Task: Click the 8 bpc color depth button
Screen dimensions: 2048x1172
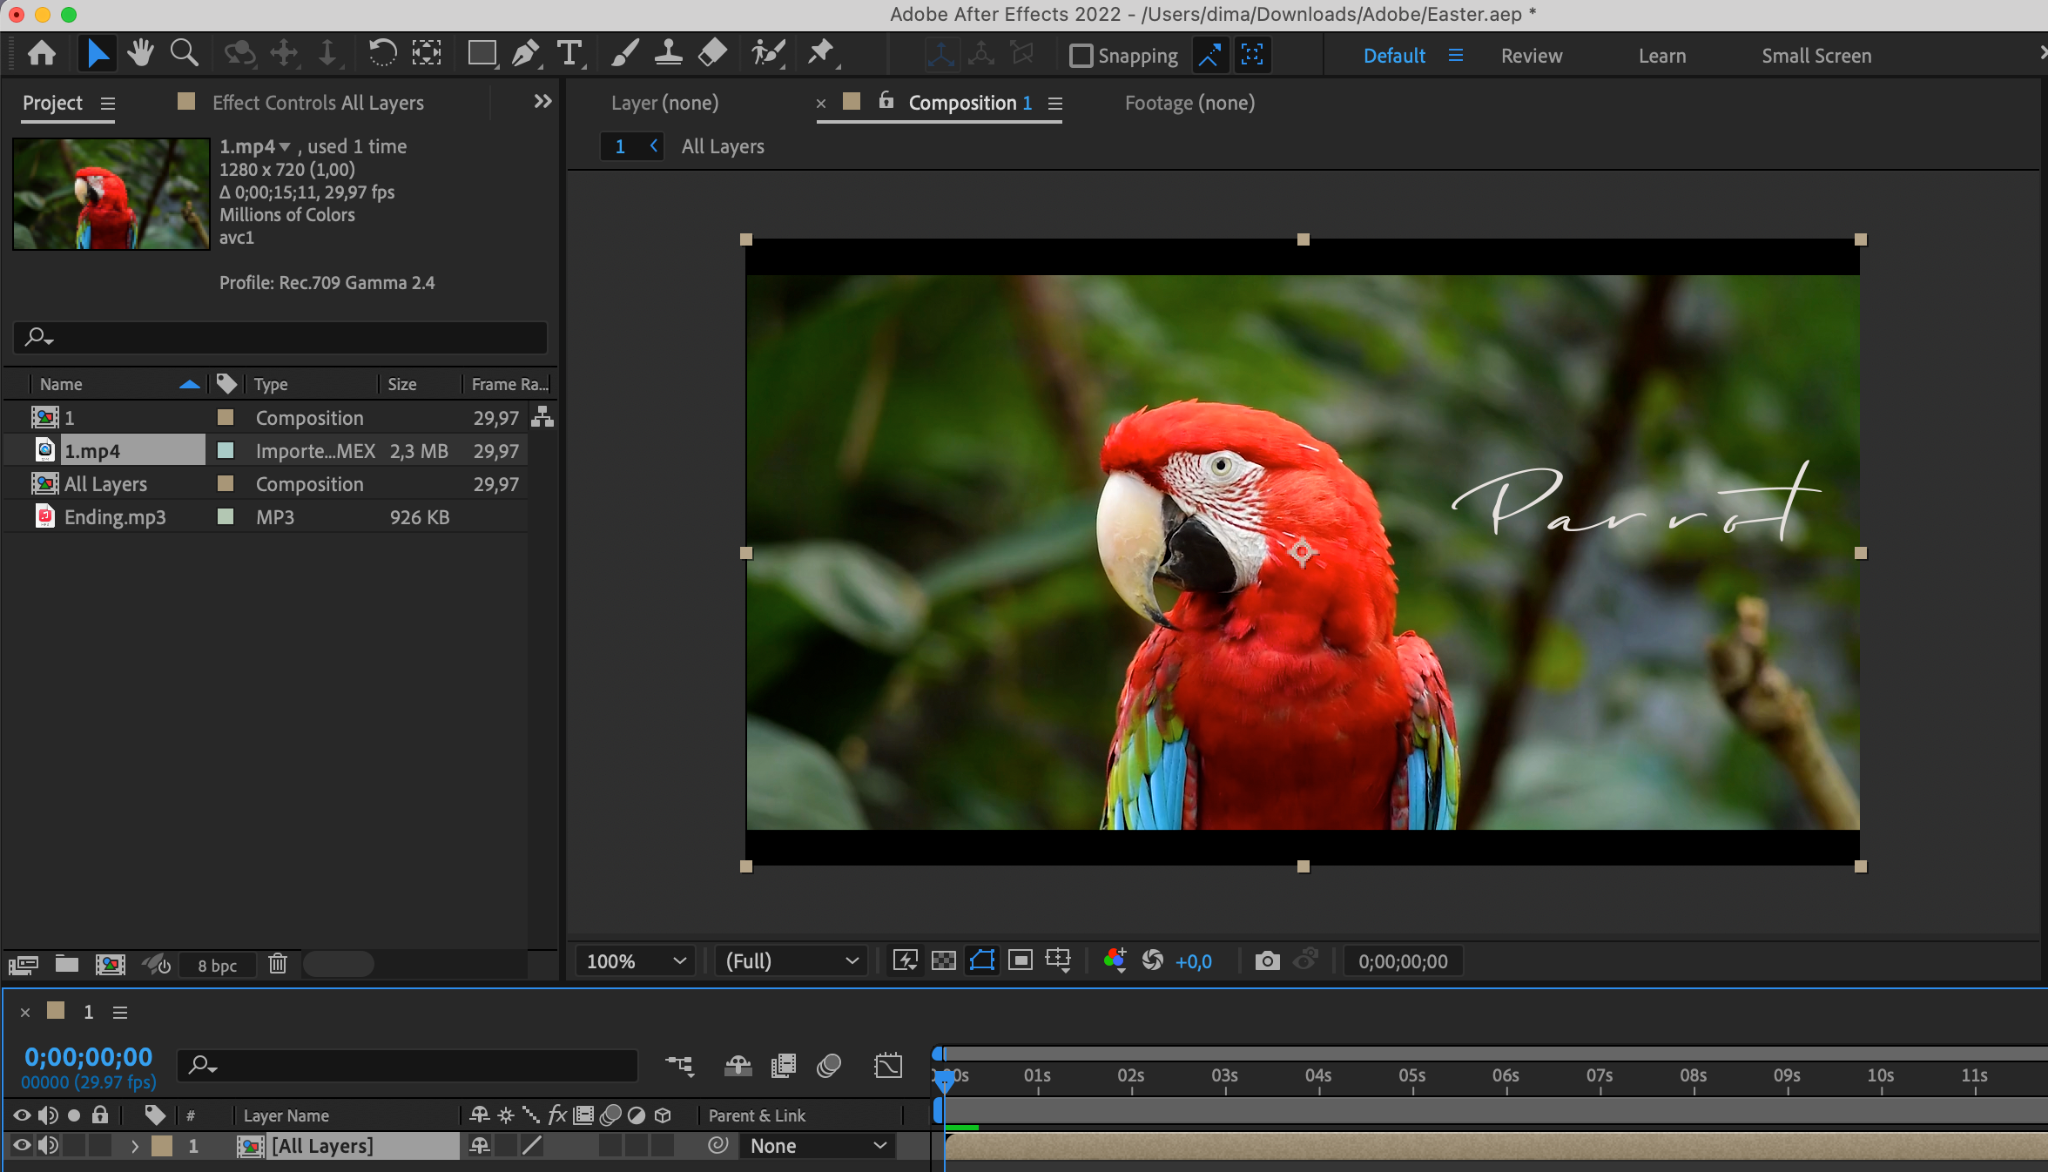Action: click(x=217, y=965)
